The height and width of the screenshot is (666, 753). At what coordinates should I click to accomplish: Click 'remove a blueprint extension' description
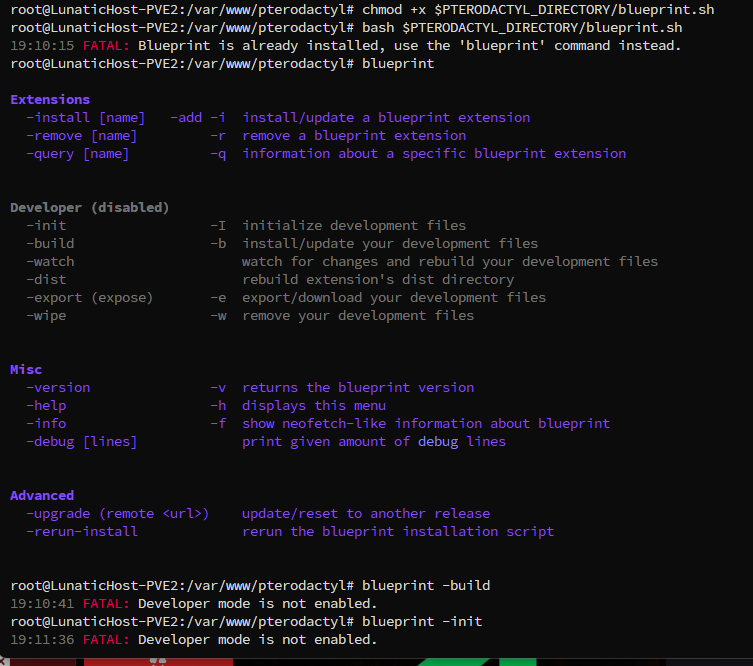[354, 136]
